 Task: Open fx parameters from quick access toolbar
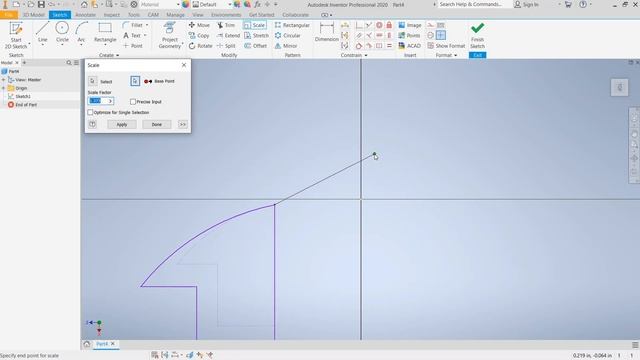(x=257, y=4)
